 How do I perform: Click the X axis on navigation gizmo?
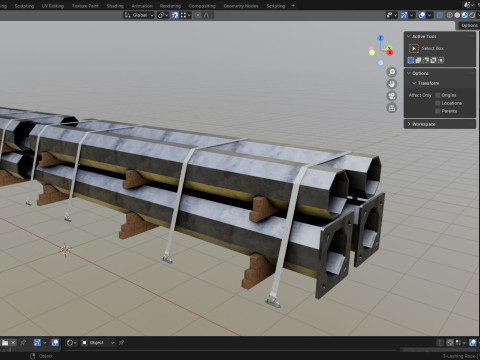coord(390,52)
